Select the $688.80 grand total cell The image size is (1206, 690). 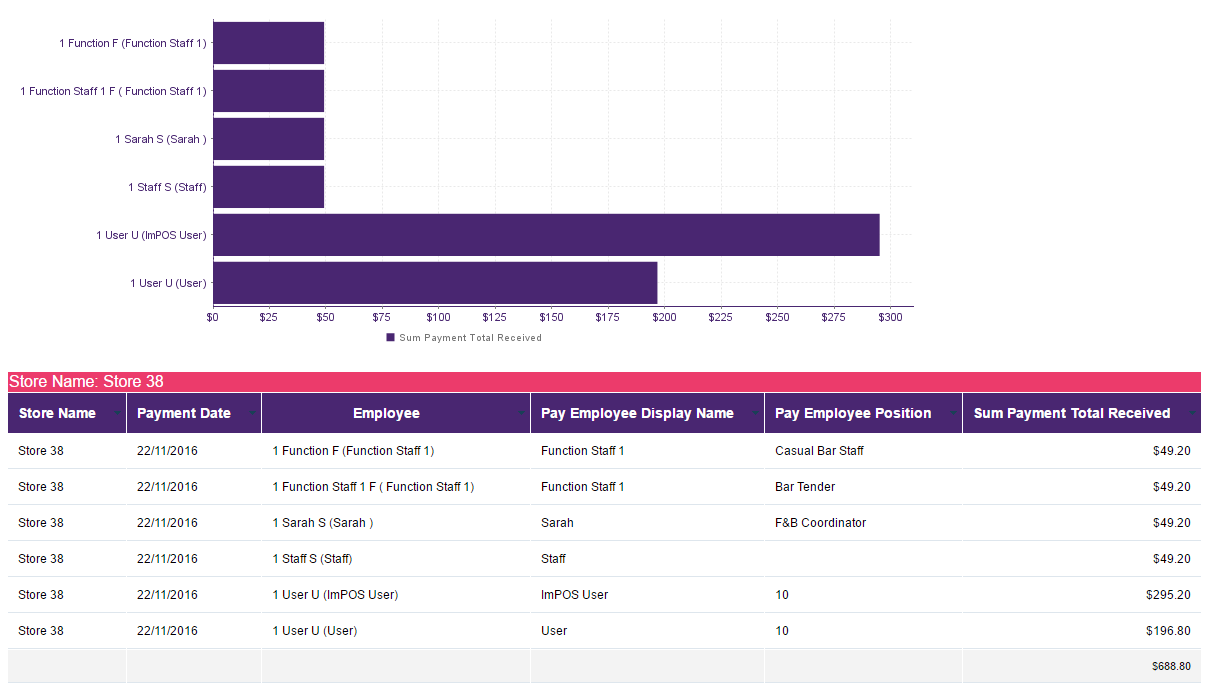(1170, 666)
